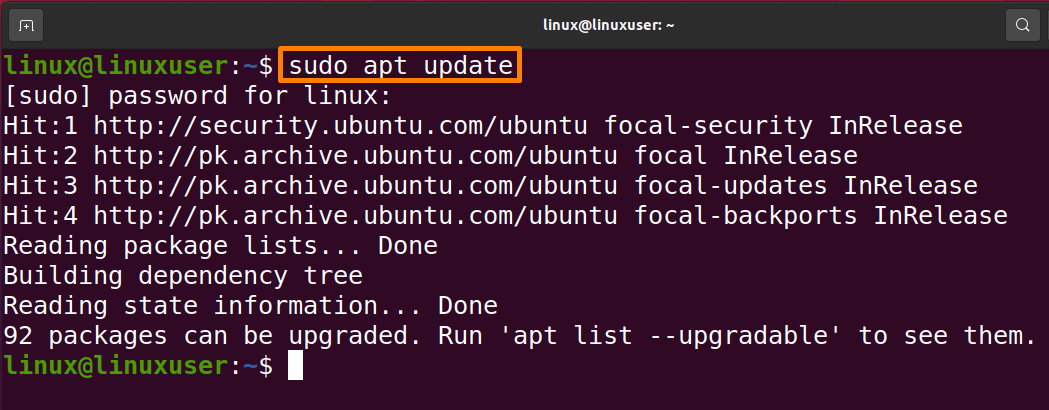Screen dimensions: 1049x410
Task: Open a new terminal tab
Action: pyautogui.click(x=26, y=25)
